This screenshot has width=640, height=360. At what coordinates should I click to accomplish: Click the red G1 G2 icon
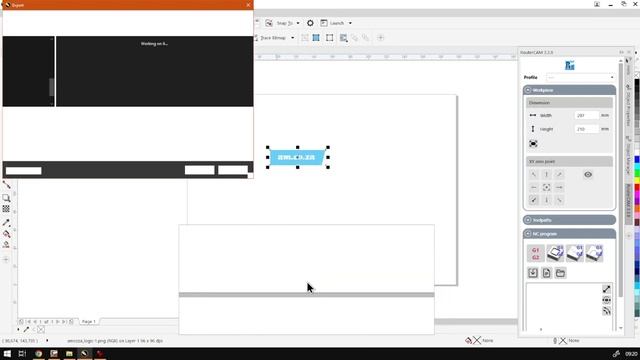(x=536, y=253)
